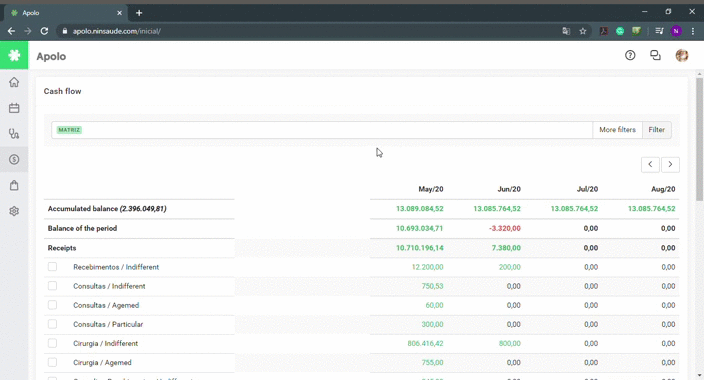Click the Accumulated balance row label
The width and height of the screenshot is (704, 380).
click(x=107, y=208)
